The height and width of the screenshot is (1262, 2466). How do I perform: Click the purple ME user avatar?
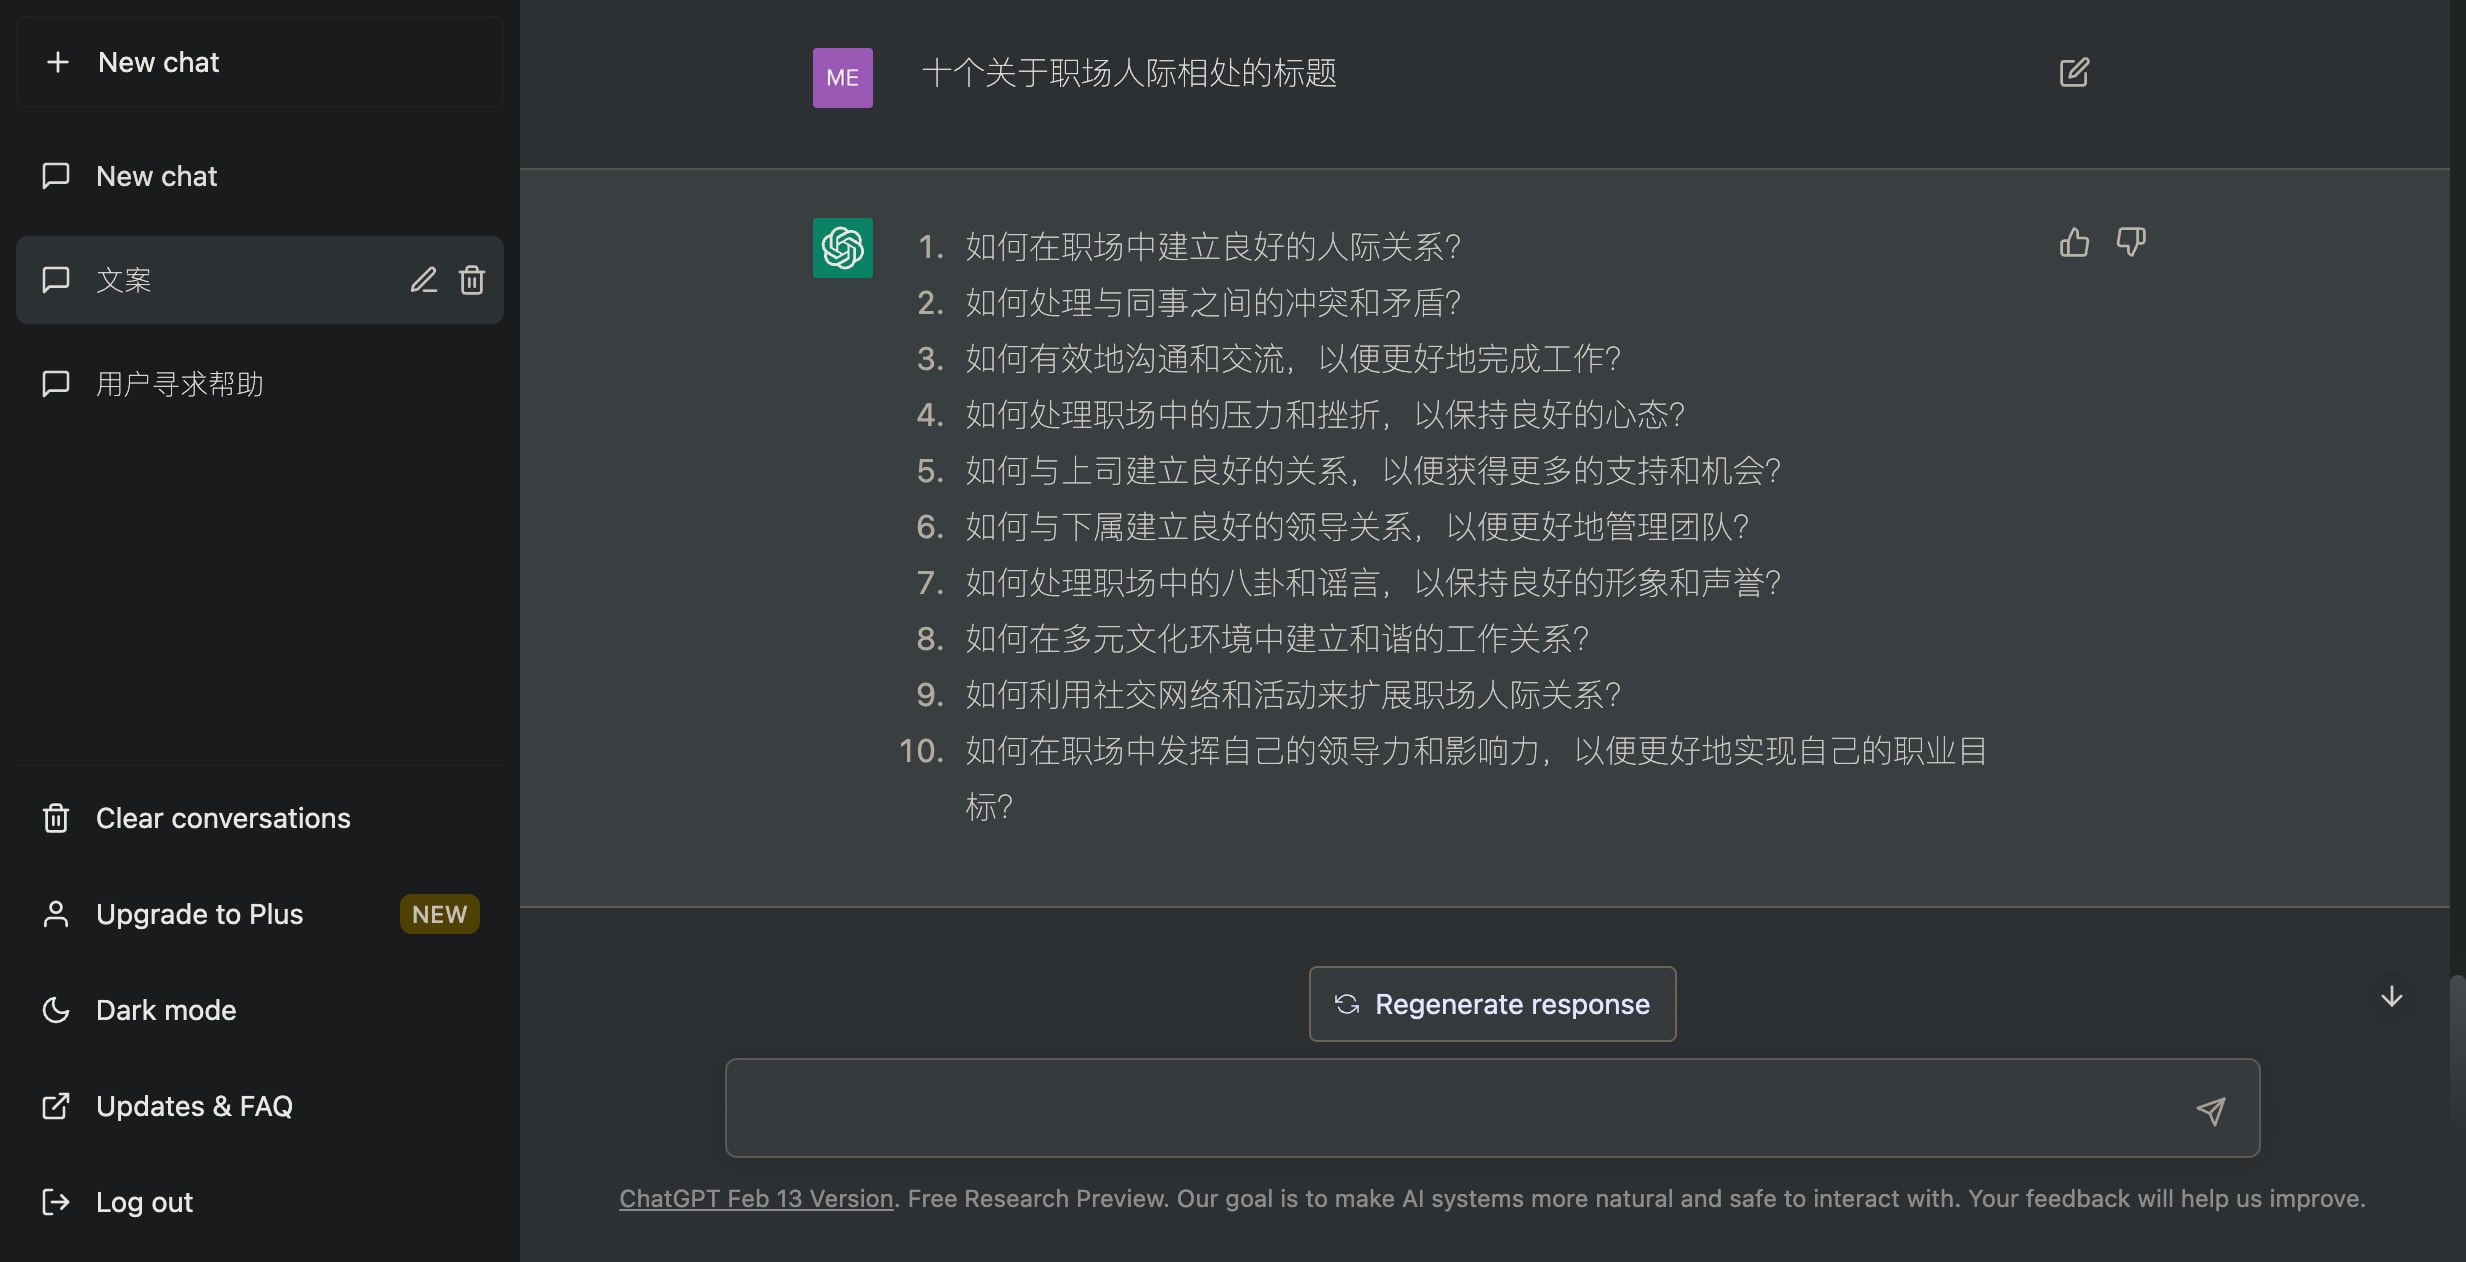click(x=842, y=78)
